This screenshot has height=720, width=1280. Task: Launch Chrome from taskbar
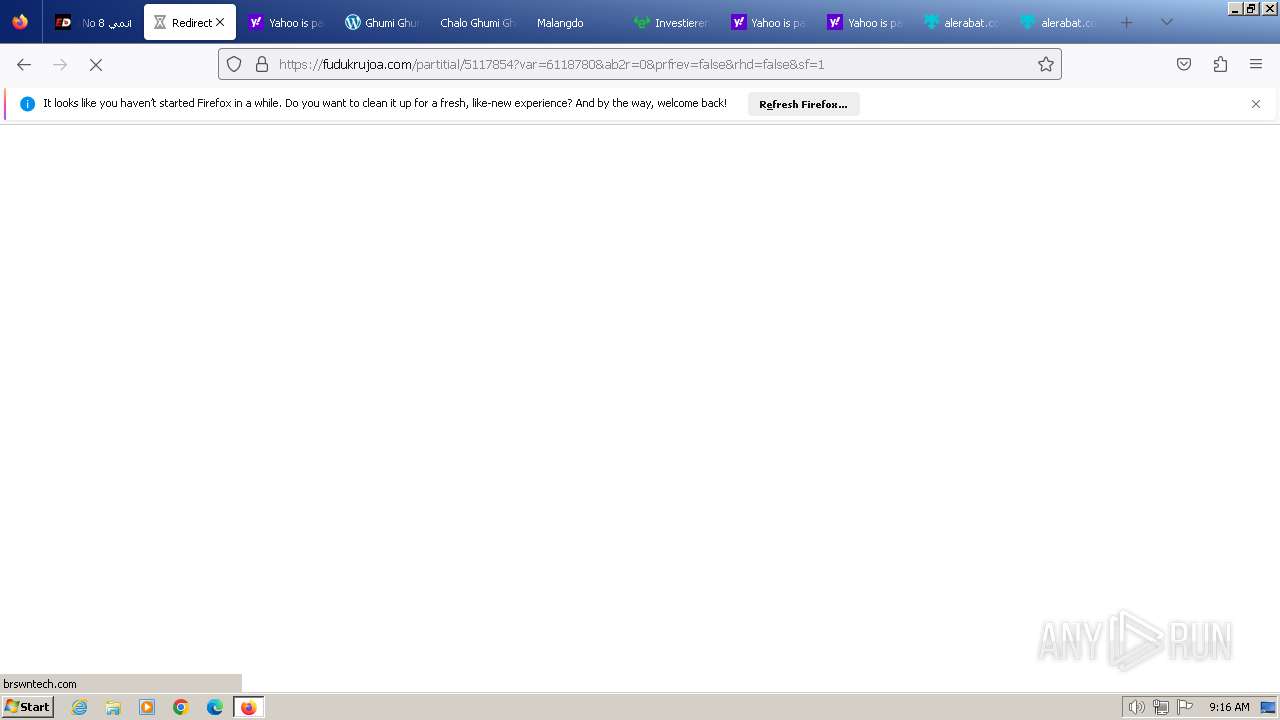click(x=181, y=707)
